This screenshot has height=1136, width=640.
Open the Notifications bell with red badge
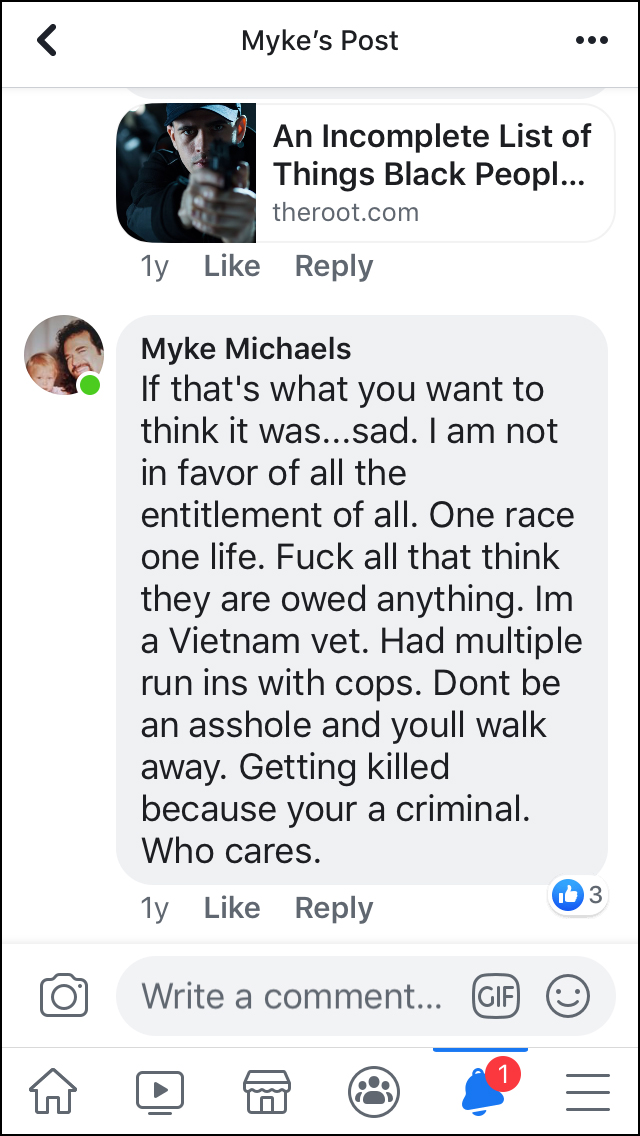(x=482, y=1090)
